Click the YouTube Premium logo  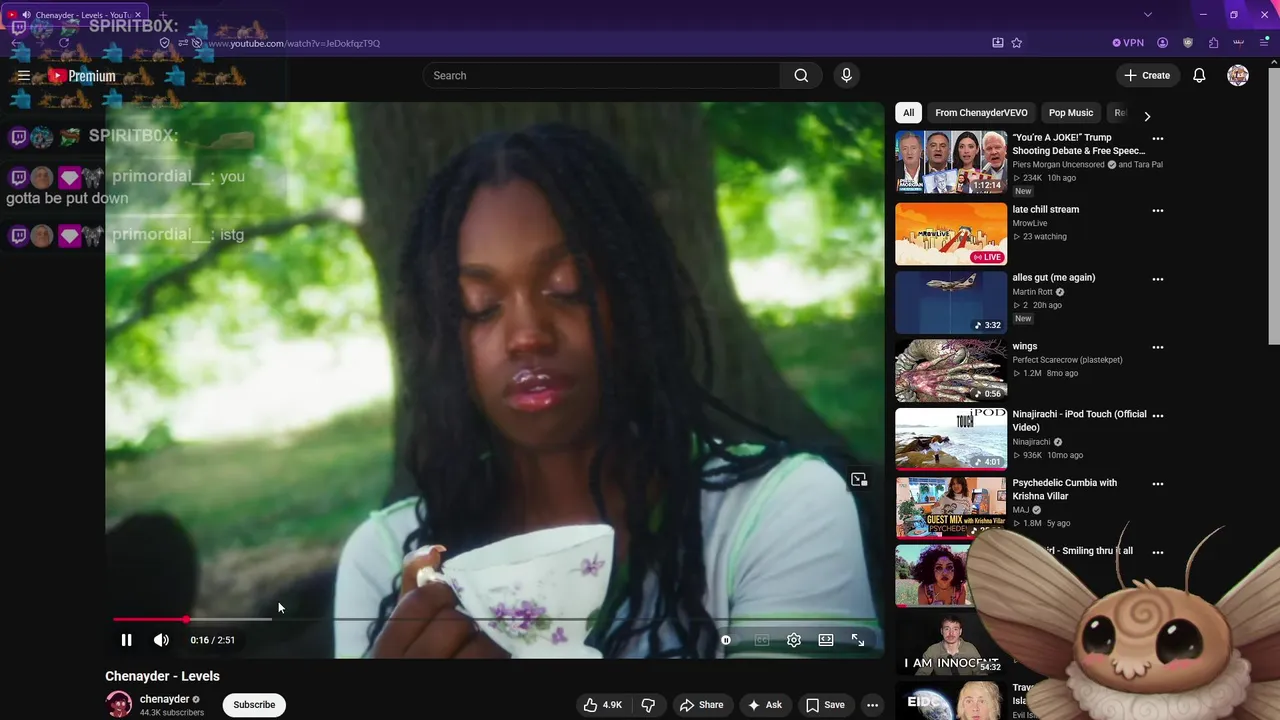click(82, 76)
